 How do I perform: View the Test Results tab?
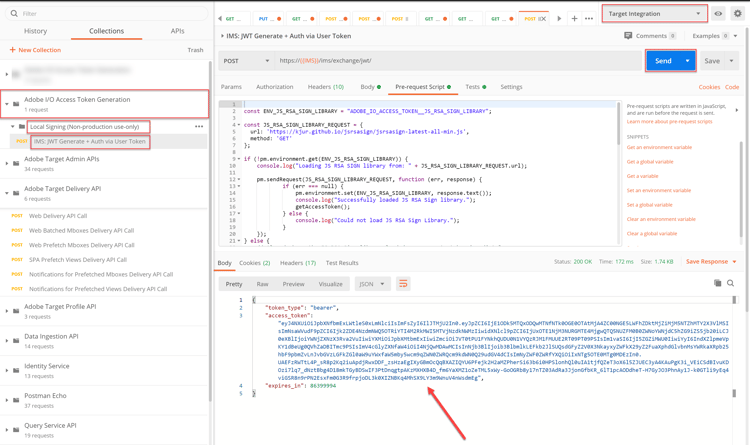[x=342, y=263]
